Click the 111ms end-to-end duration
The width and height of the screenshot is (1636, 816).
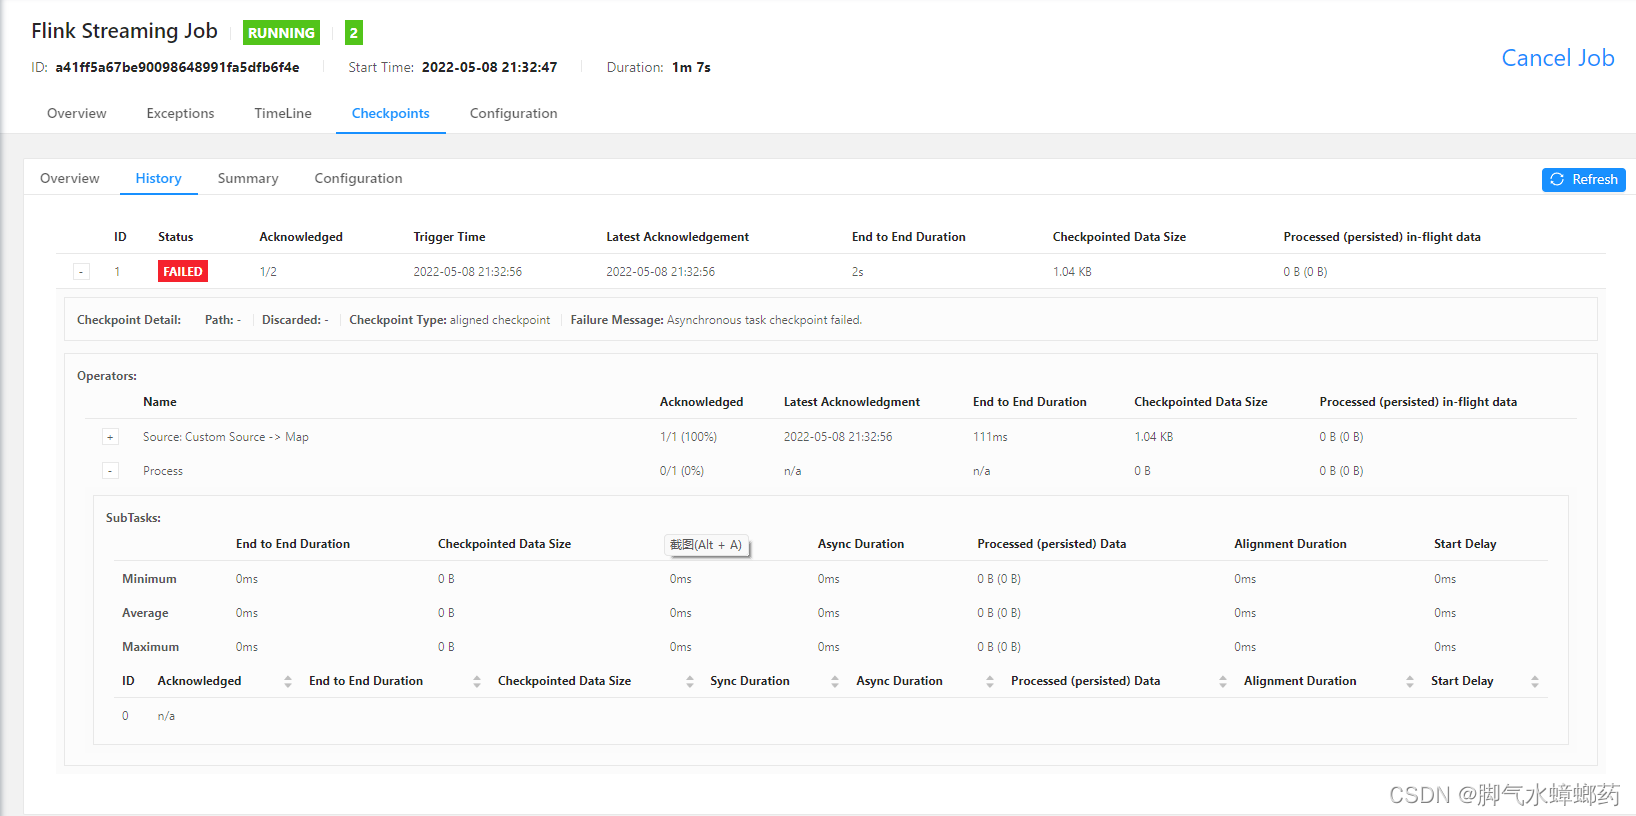pos(990,437)
